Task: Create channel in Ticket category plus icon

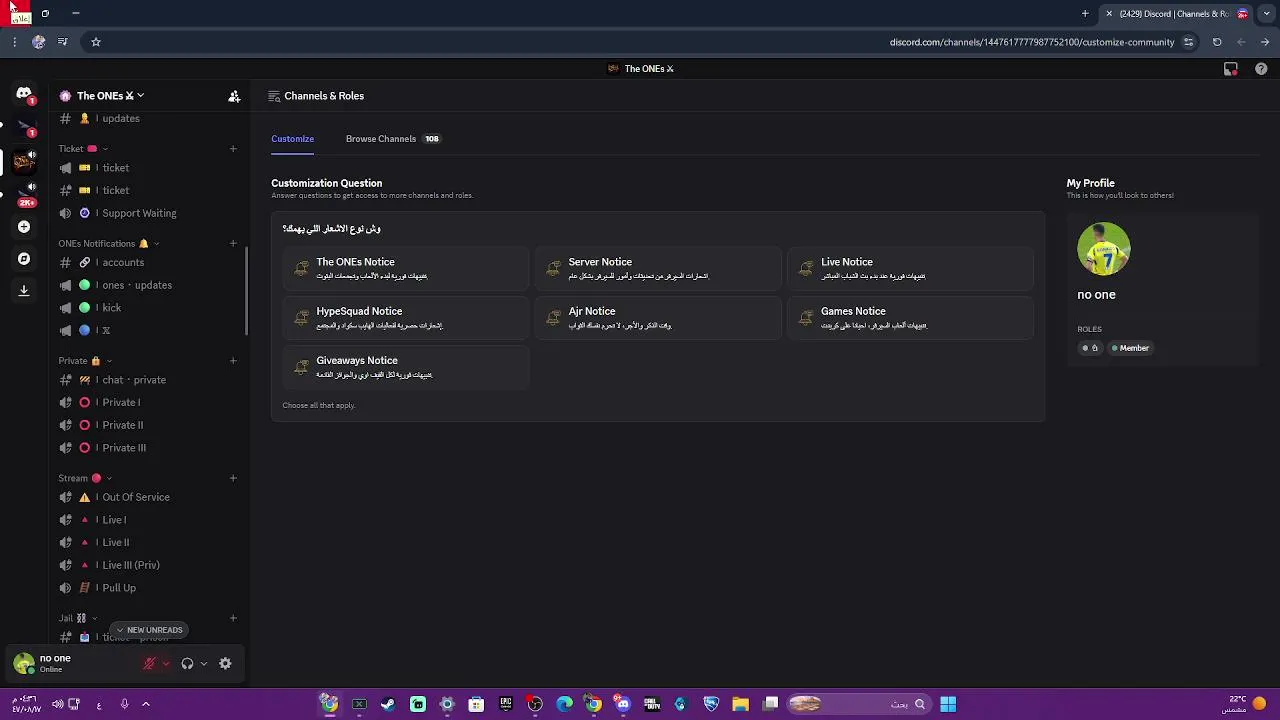Action: tap(233, 149)
